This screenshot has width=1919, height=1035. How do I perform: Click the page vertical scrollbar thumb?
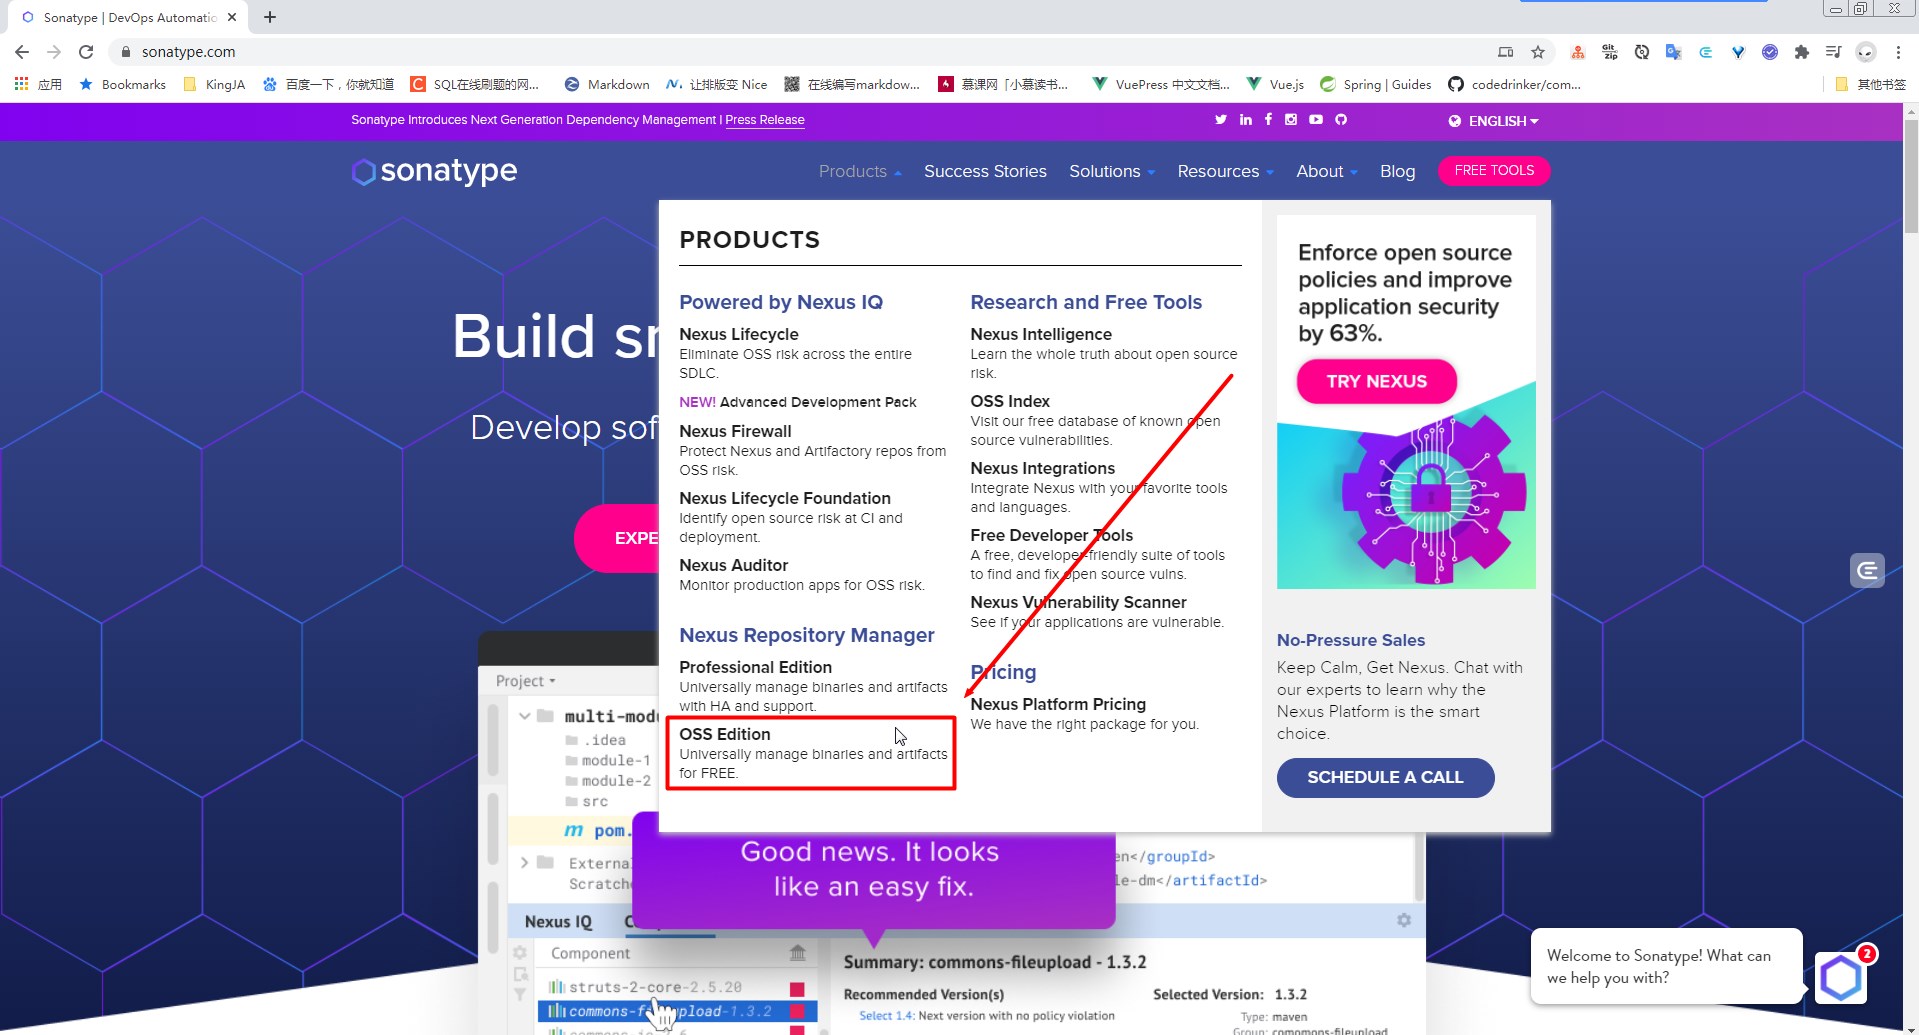tap(1910, 175)
